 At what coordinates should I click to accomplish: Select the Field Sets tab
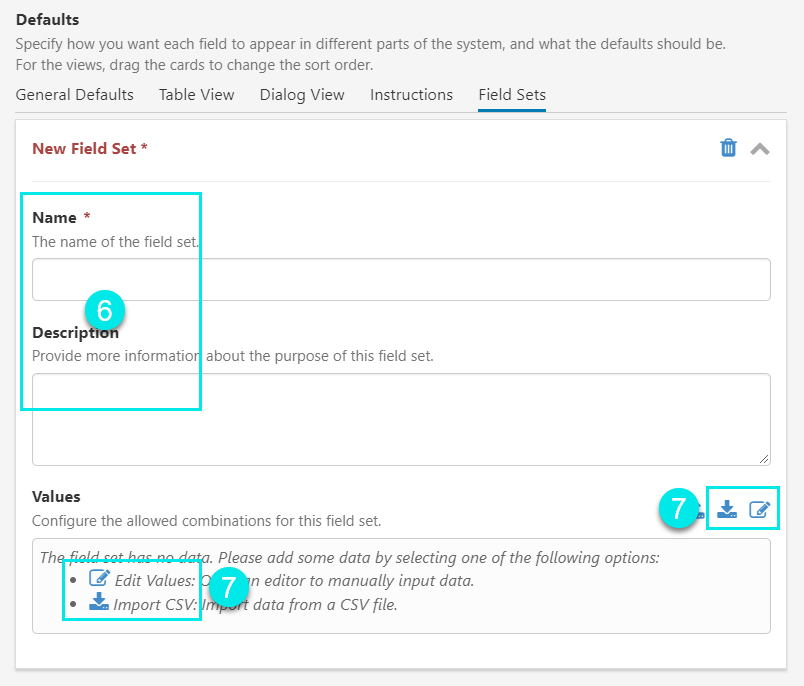tap(512, 95)
